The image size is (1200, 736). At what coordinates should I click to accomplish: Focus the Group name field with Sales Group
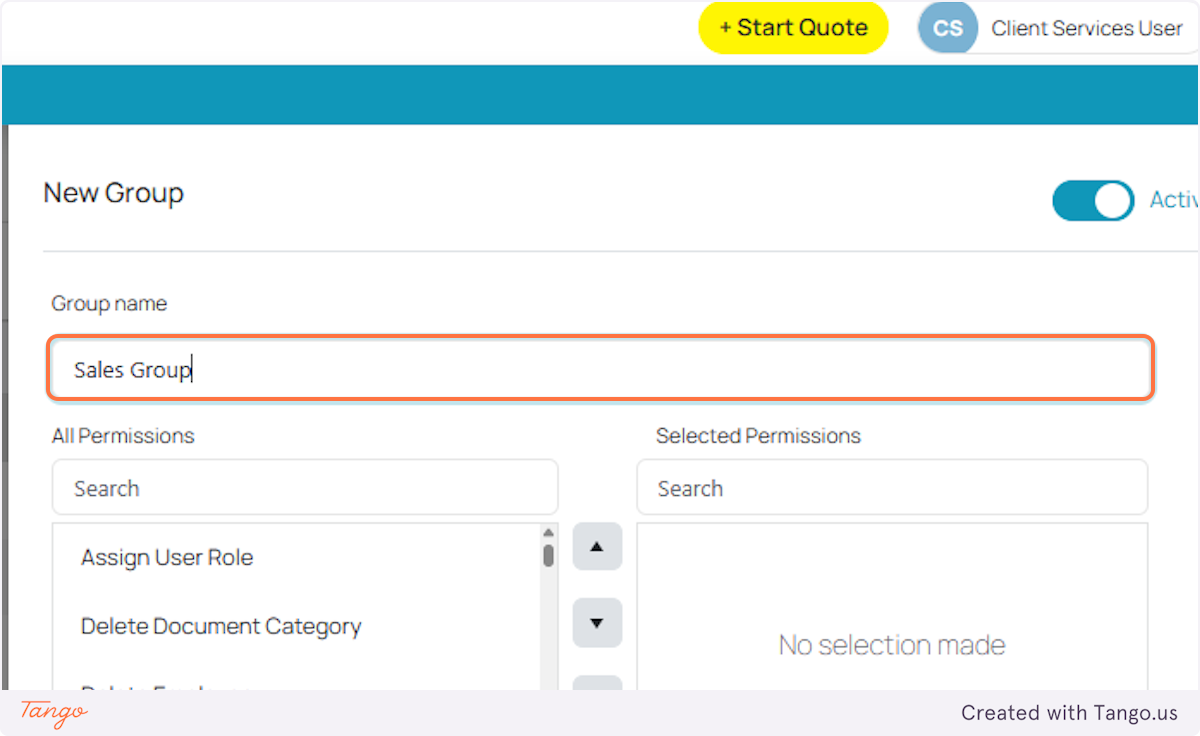pyautogui.click(x=601, y=369)
